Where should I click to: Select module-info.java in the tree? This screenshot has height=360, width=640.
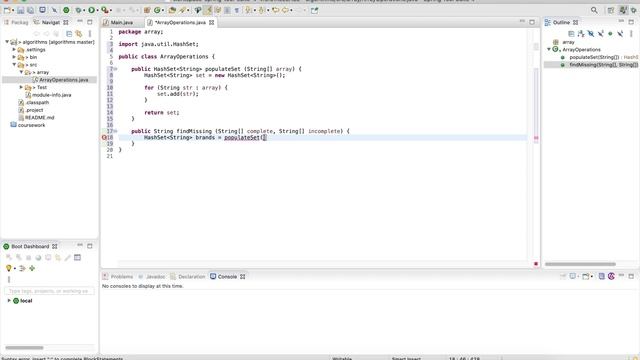coord(51,95)
